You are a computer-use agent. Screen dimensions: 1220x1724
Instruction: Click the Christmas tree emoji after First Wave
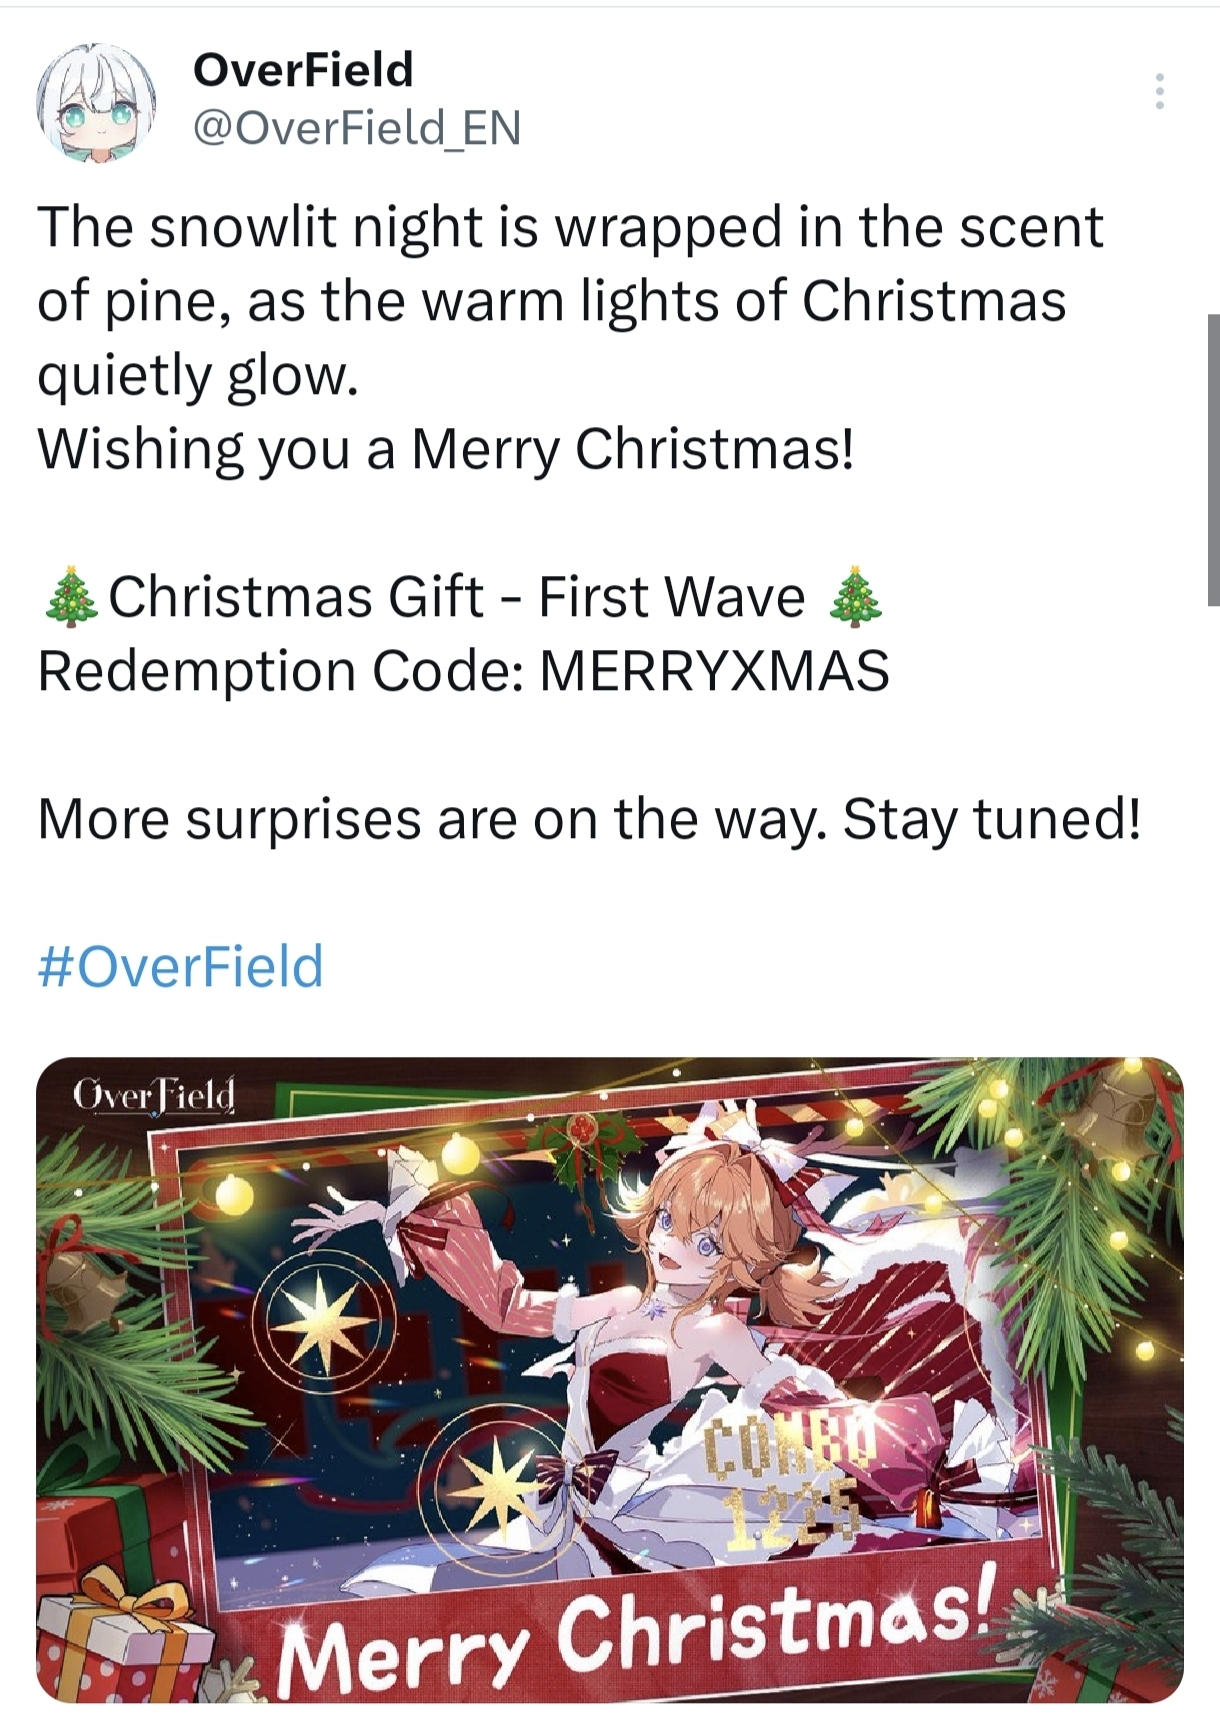(x=857, y=597)
